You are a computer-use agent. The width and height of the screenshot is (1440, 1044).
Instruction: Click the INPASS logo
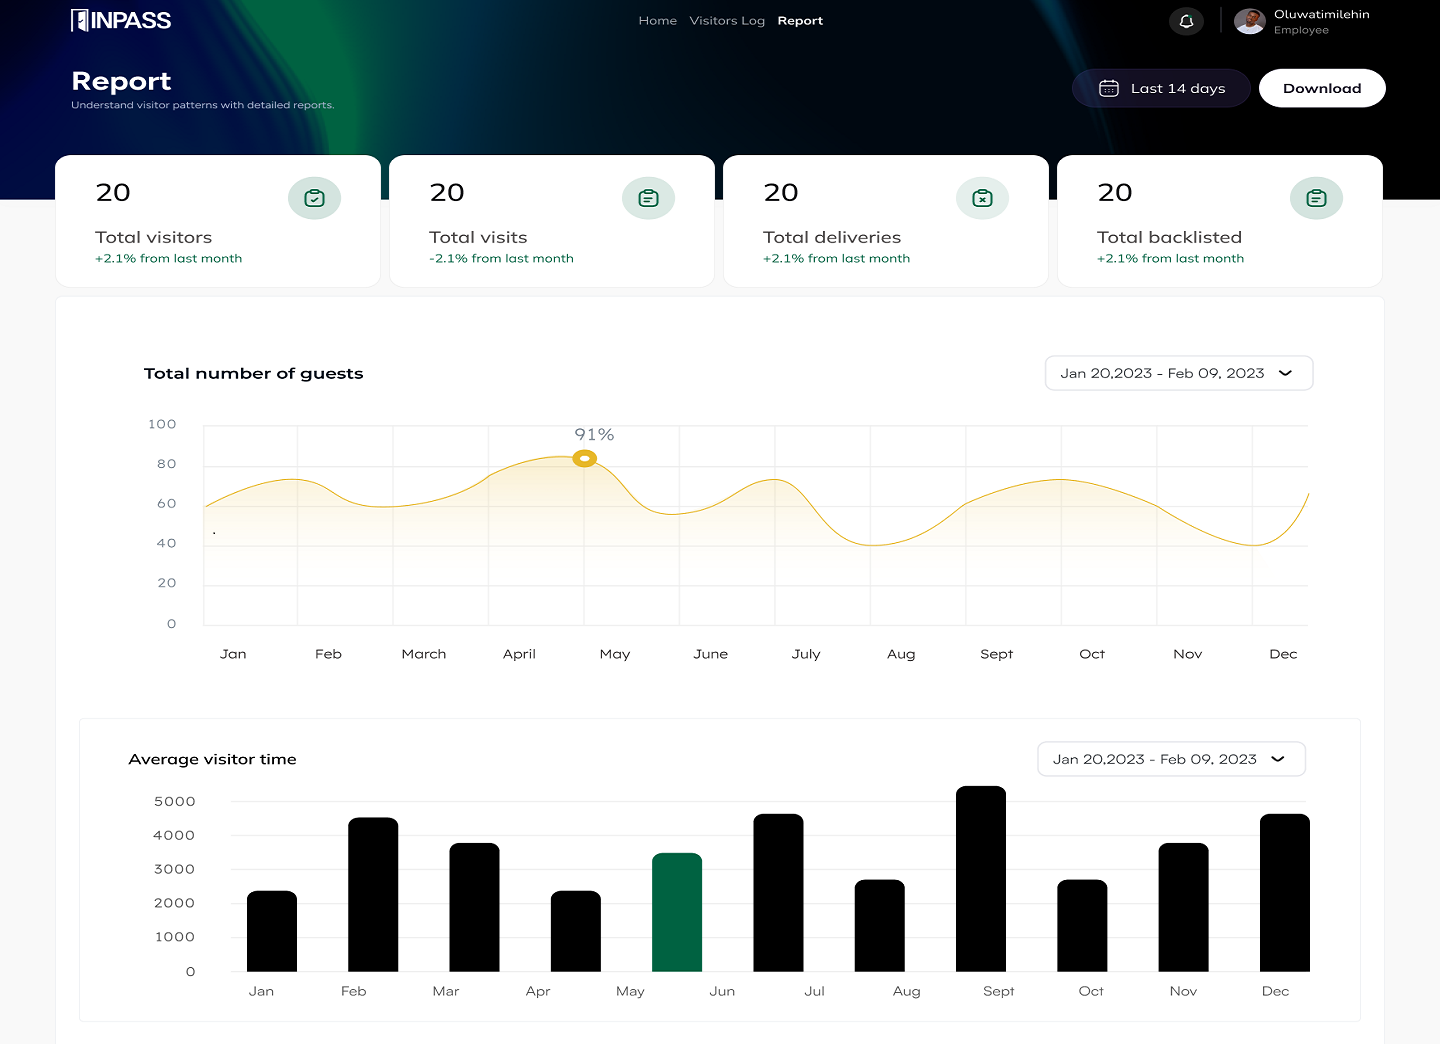tap(121, 21)
